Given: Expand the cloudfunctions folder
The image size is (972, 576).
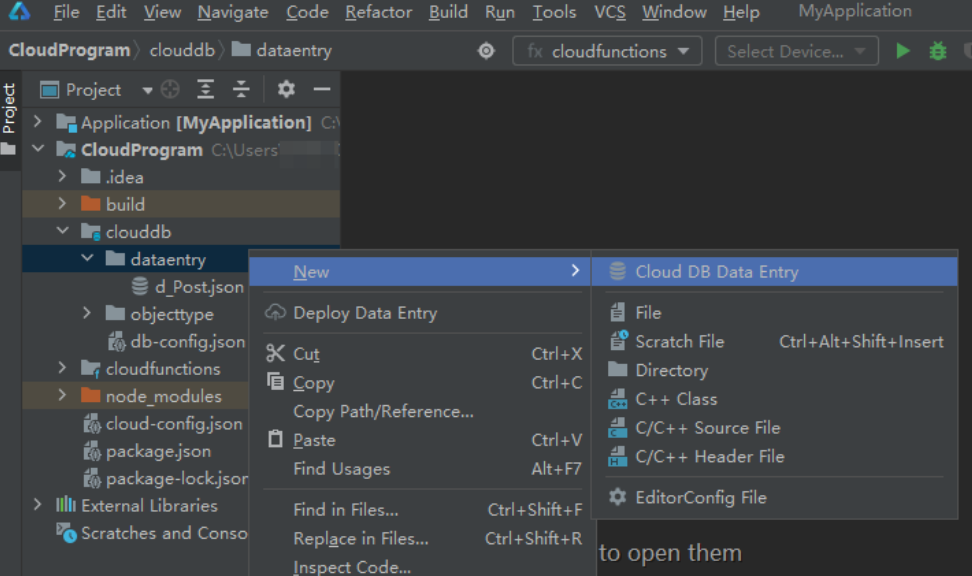Looking at the screenshot, I should (62, 367).
